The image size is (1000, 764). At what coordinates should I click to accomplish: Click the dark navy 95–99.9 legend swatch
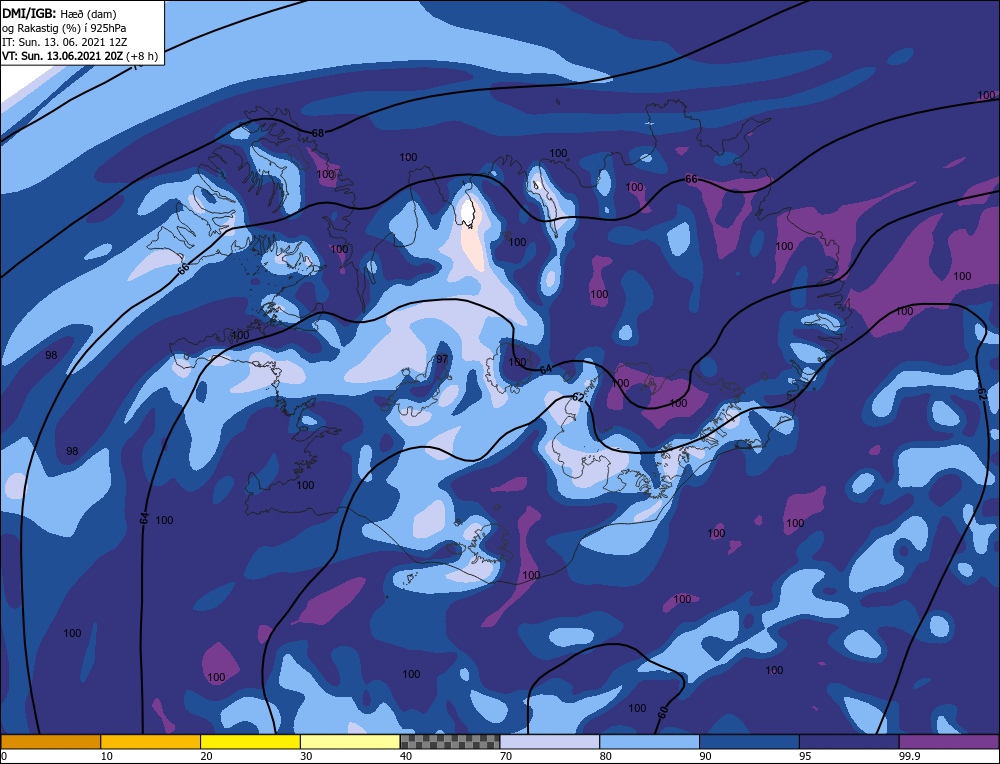point(849,741)
